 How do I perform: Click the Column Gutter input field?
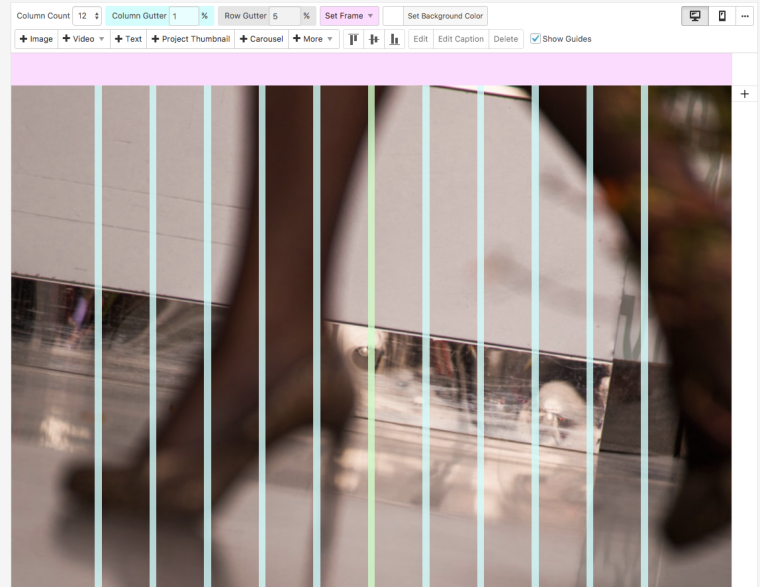[183, 16]
